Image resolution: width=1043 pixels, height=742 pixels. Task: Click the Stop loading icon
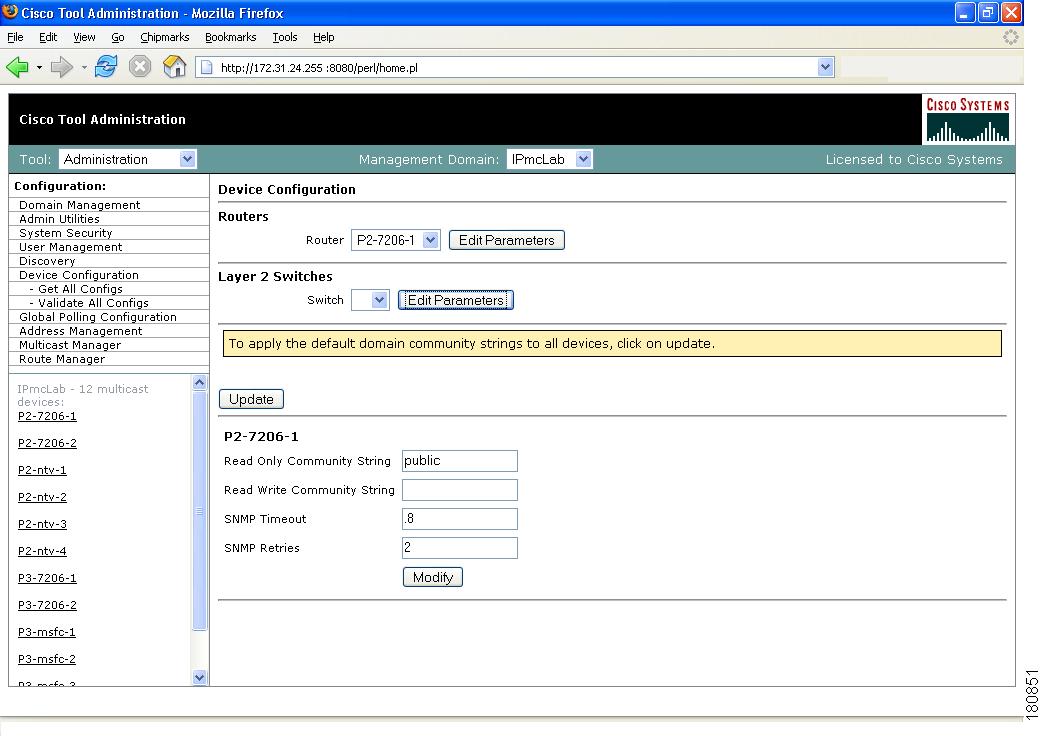(x=140, y=67)
